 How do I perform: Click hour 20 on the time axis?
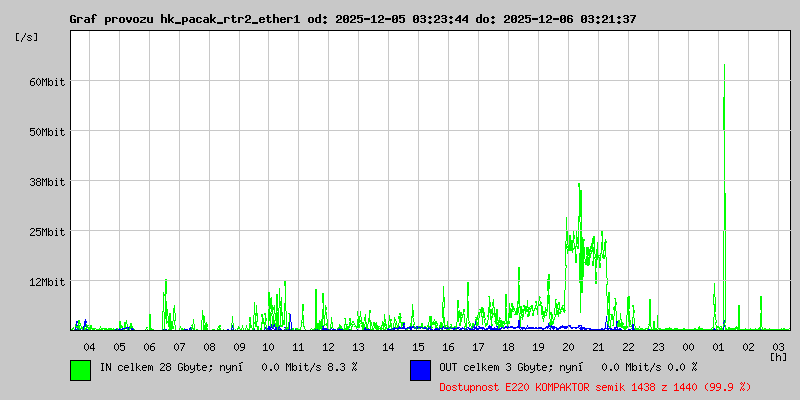[x=568, y=346]
